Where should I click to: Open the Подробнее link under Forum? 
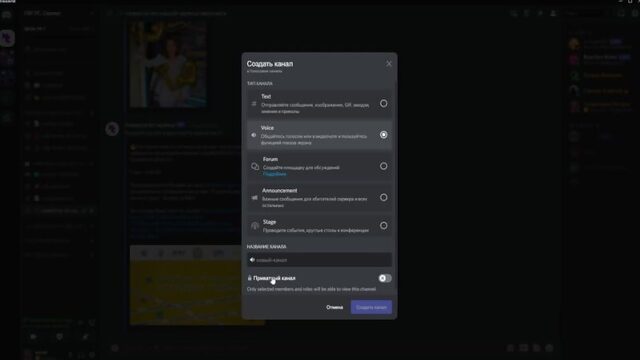coord(274,174)
